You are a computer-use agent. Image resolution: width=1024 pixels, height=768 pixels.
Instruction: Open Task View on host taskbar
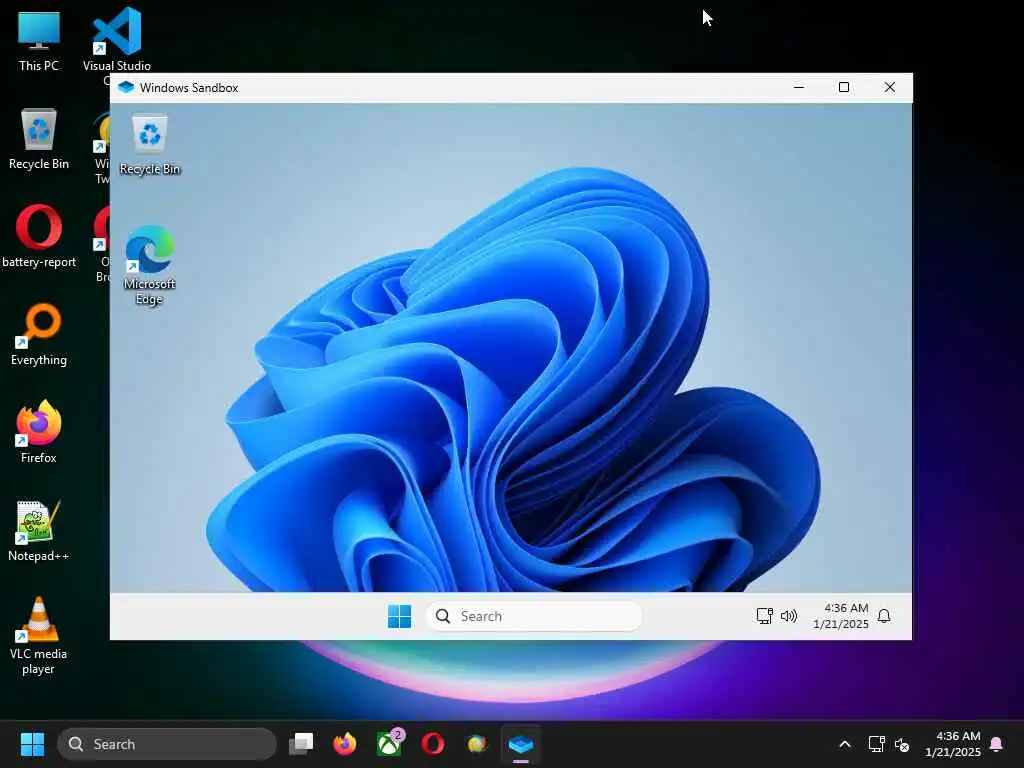coord(301,744)
